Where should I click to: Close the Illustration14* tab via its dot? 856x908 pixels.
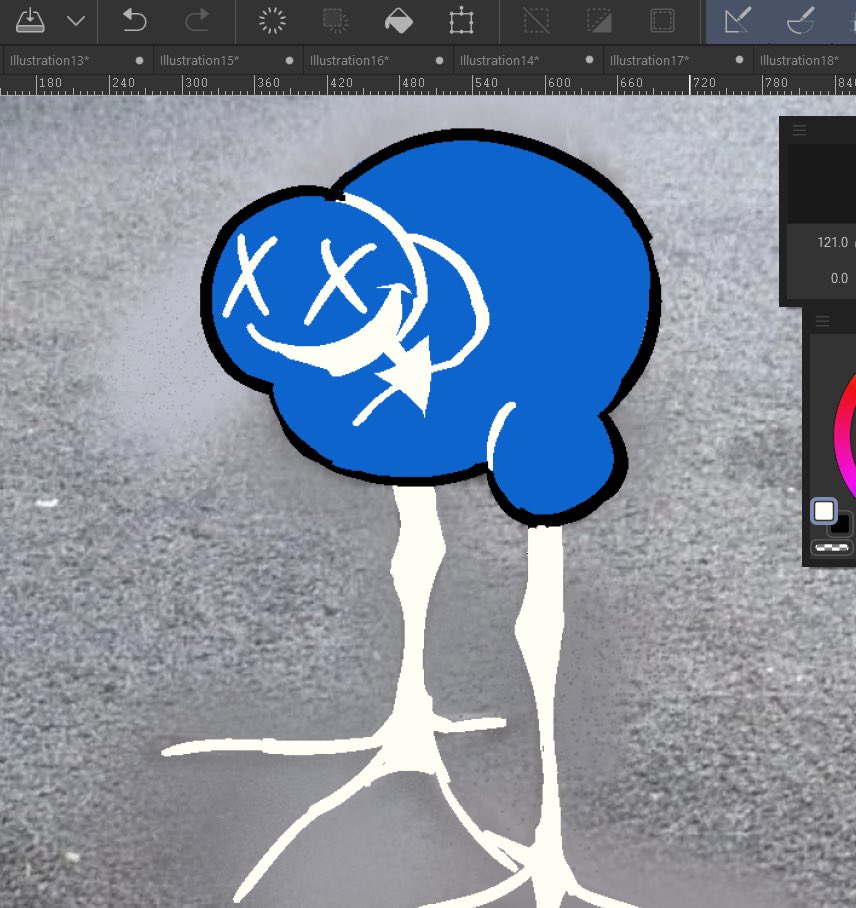pos(589,60)
